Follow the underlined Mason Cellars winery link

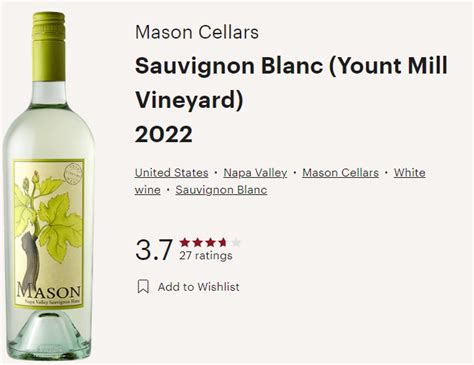pyautogui.click(x=340, y=173)
